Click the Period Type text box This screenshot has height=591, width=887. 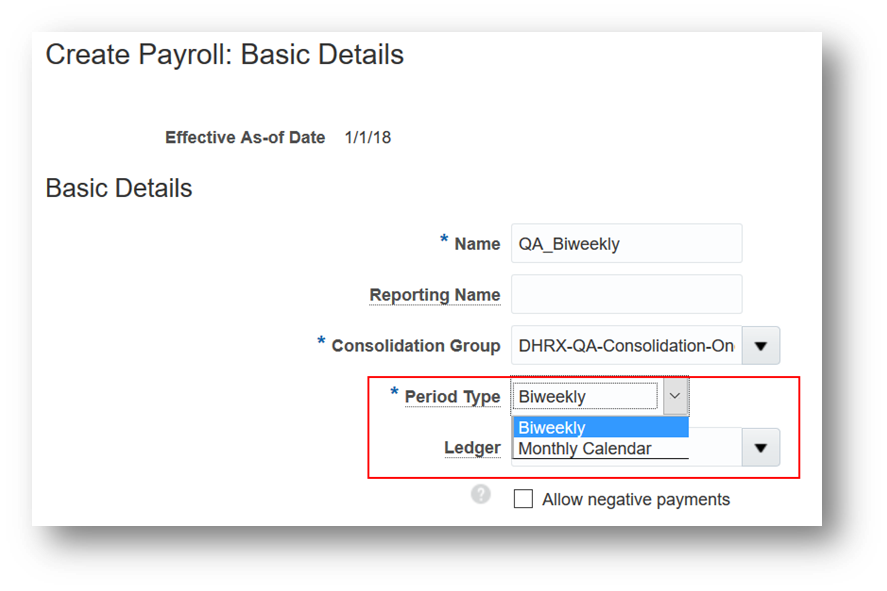pyautogui.click(x=586, y=397)
